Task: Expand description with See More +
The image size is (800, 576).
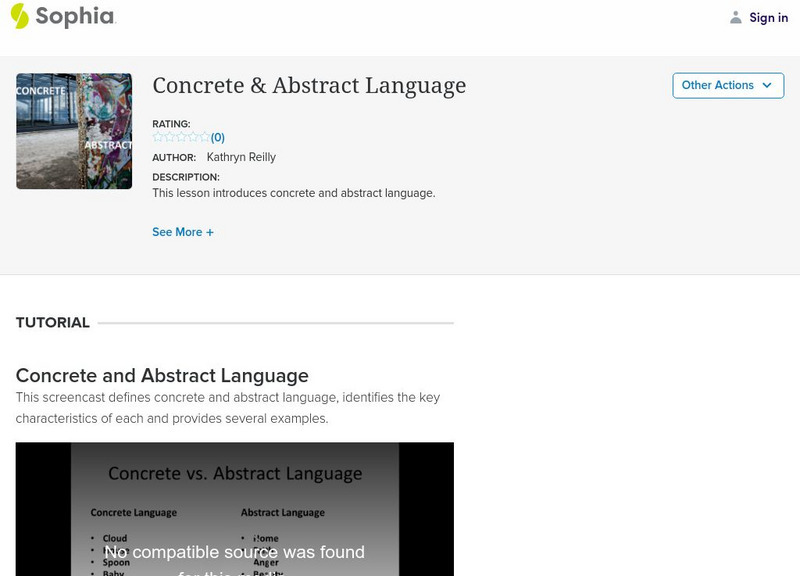Action: [x=183, y=232]
